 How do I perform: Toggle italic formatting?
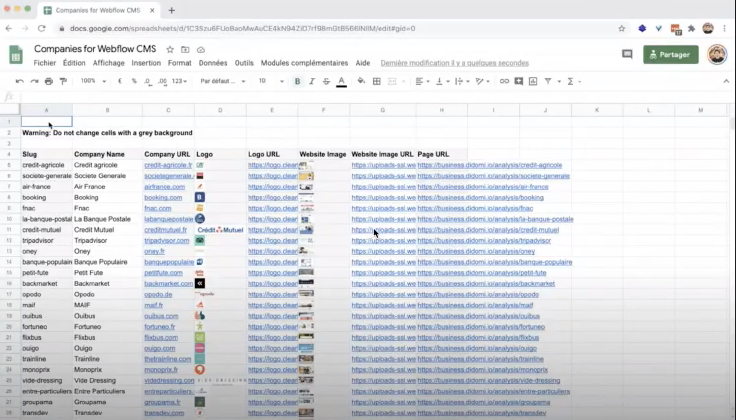click(x=312, y=81)
